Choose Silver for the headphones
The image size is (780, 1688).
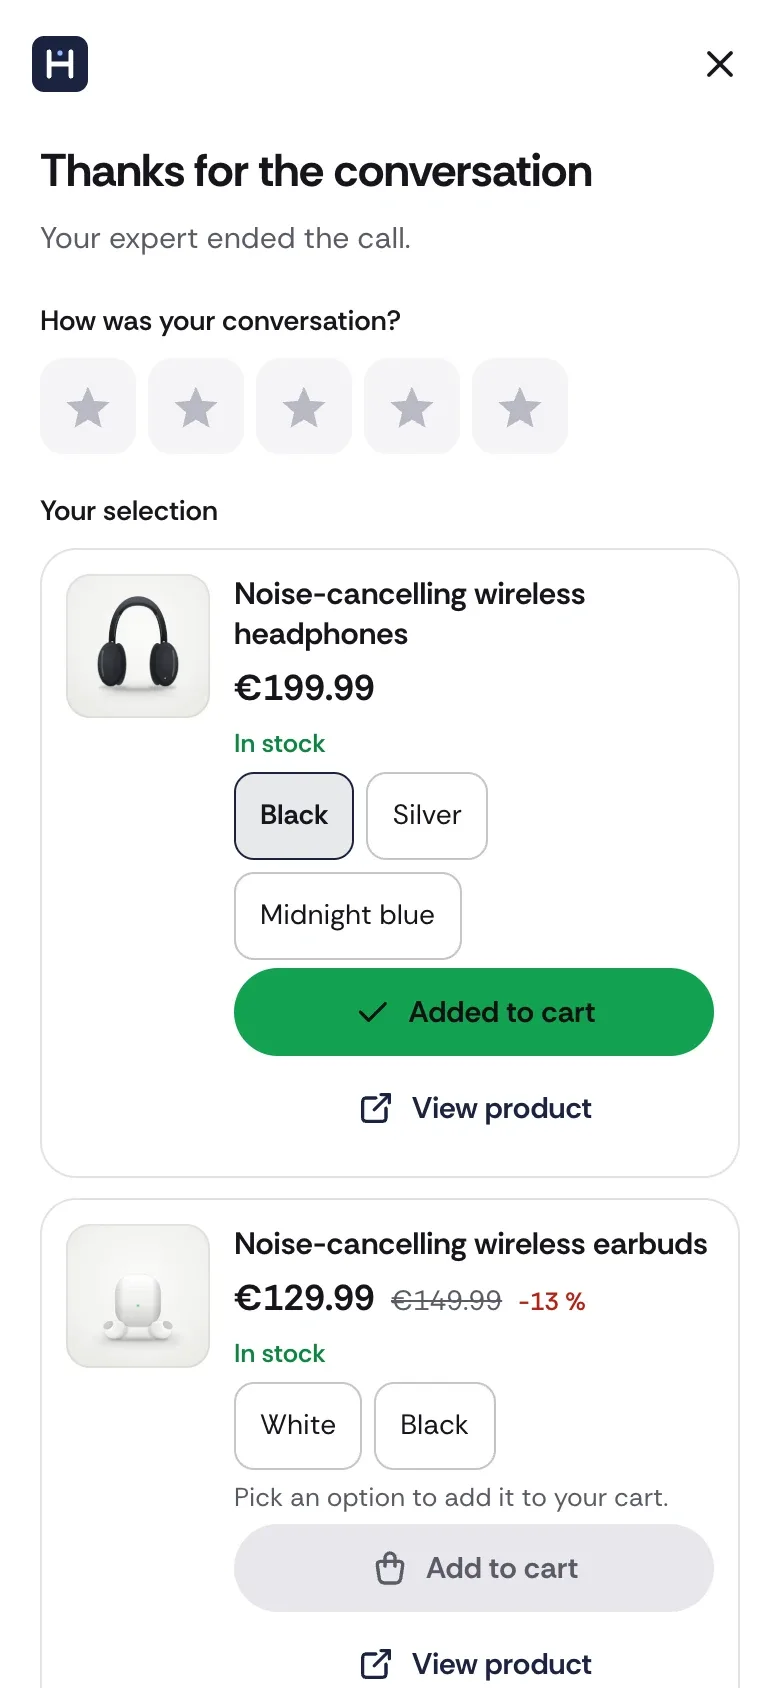tap(427, 816)
